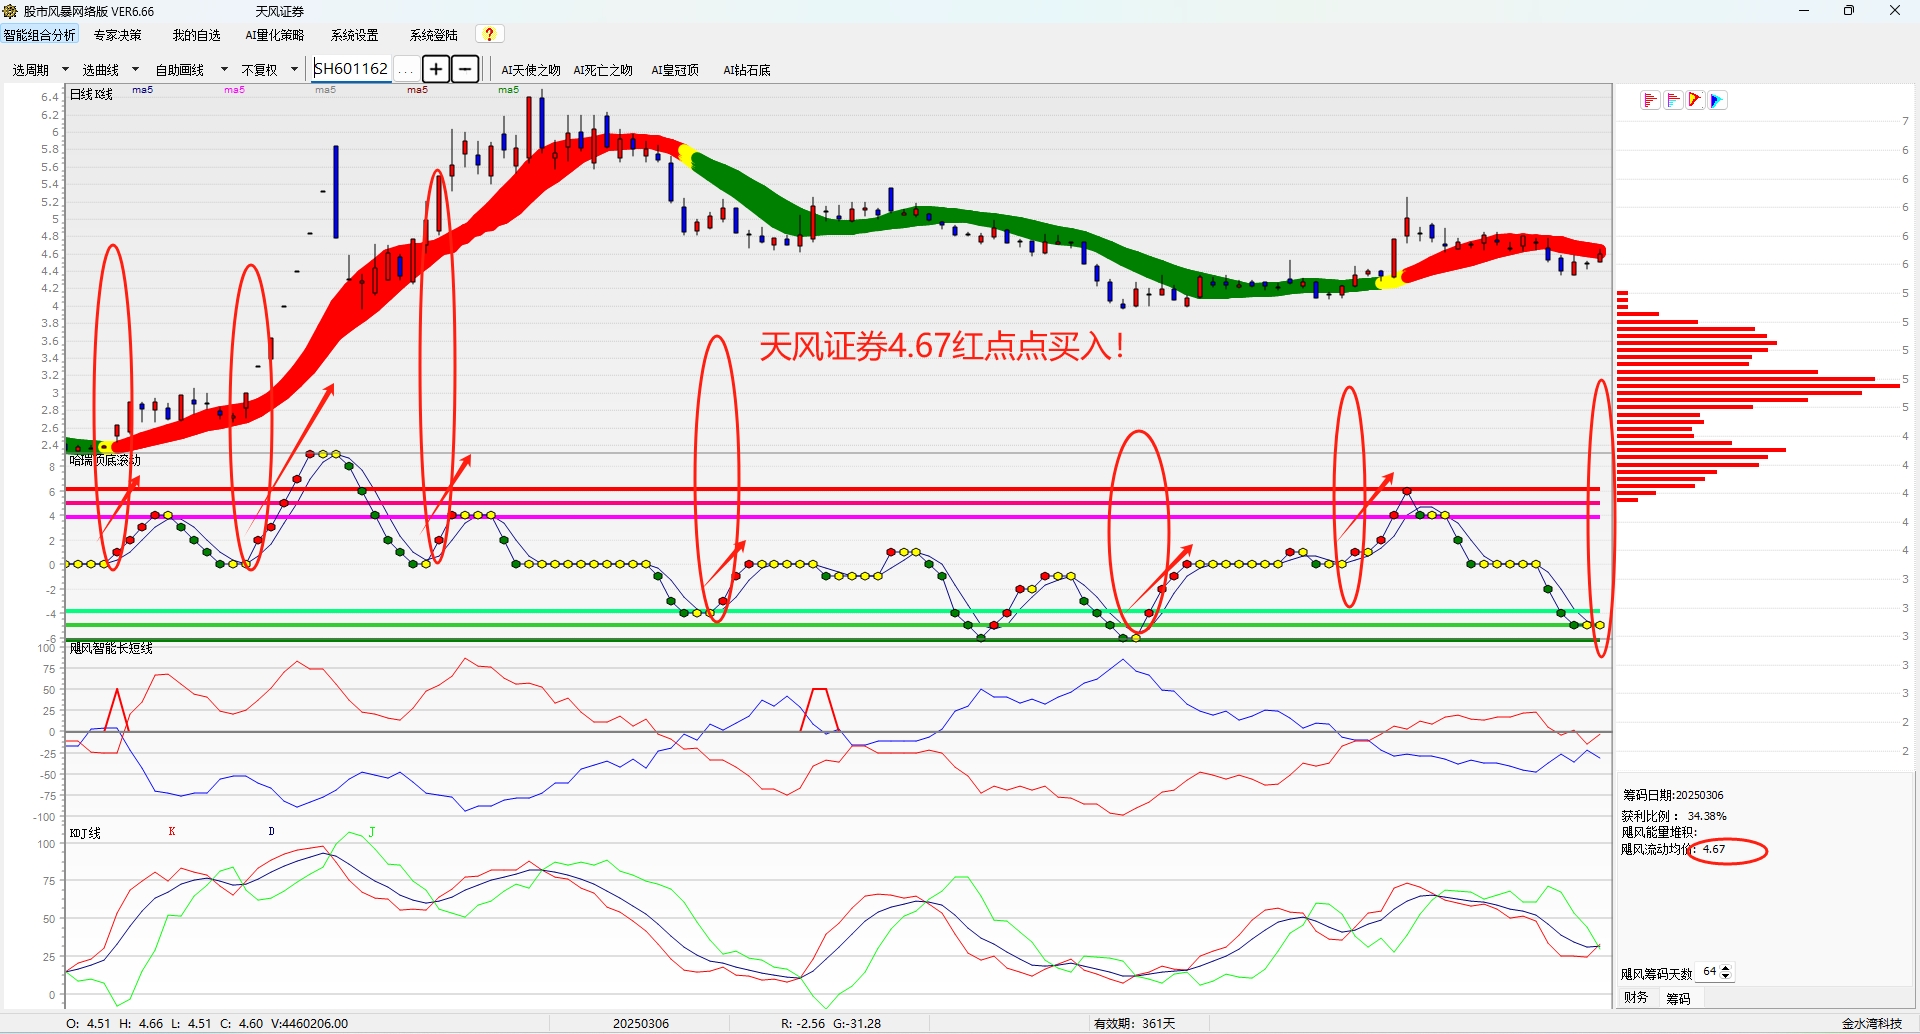The width and height of the screenshot is (1920, 1034).
Task: Click the blue-cyan triangle chip icon
Action: (x=1718, y=100)
